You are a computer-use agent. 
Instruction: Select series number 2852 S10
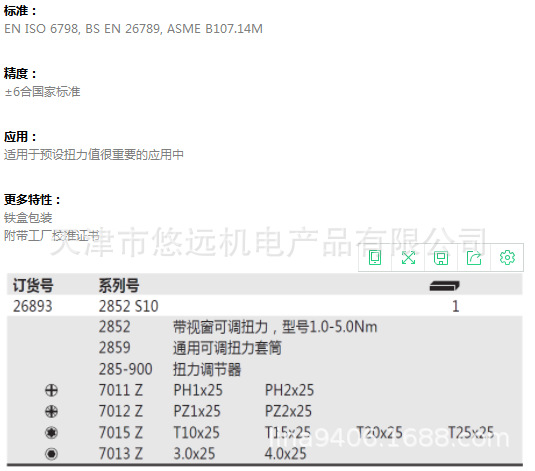tap(129, 306)
